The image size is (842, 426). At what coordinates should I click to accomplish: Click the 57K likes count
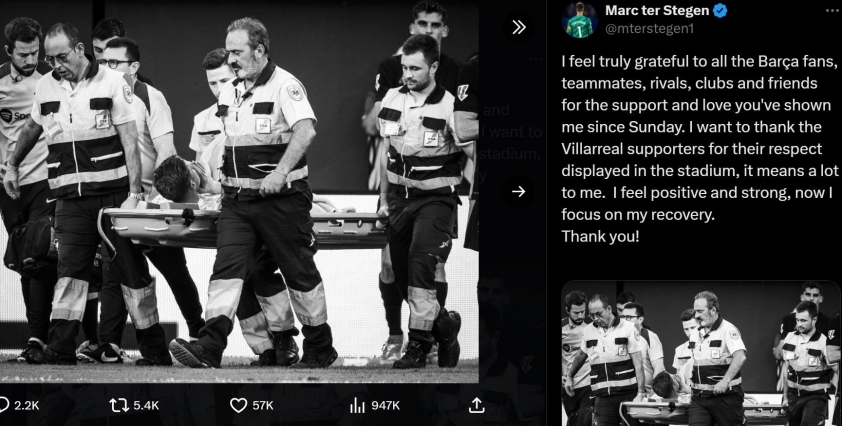click(263, 406)
